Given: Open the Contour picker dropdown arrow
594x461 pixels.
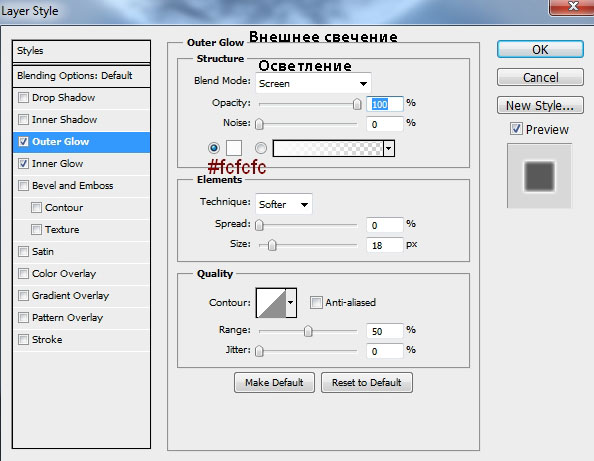Looking at the screenshot, I should (x=291, y=303).
